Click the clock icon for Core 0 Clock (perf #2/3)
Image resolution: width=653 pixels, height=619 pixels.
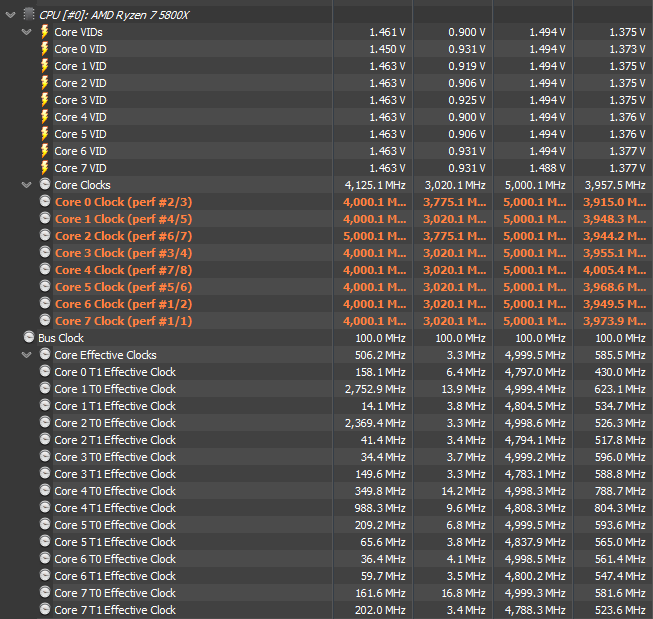pyautogui.click(x=45, y=201)
